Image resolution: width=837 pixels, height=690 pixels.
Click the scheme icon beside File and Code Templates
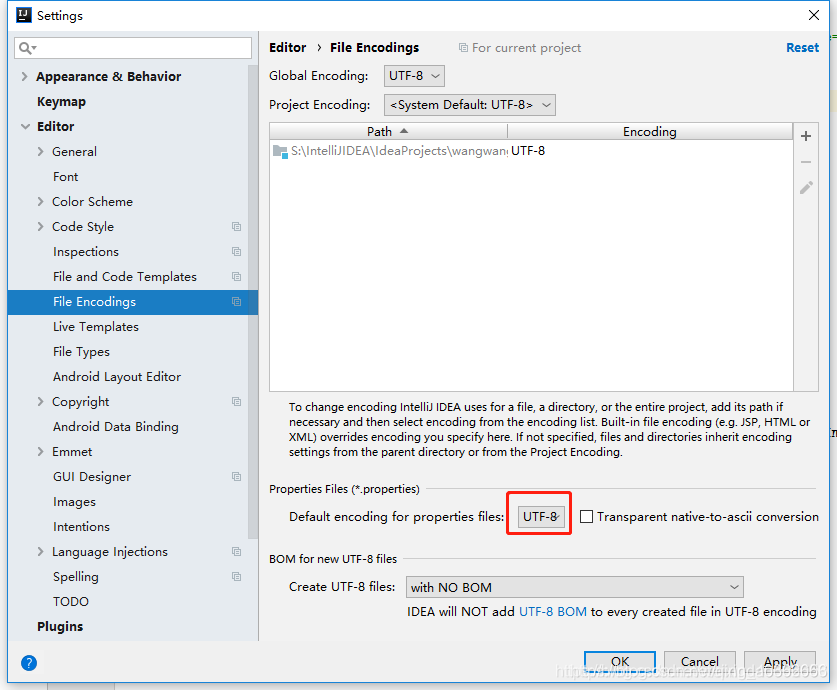click(236, 276)
